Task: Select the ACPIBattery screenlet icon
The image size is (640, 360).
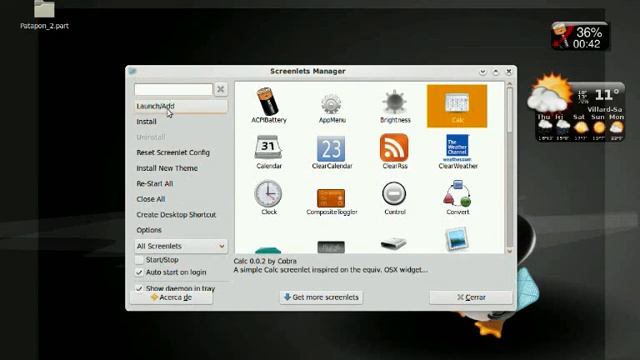Action: coord(268,105)
